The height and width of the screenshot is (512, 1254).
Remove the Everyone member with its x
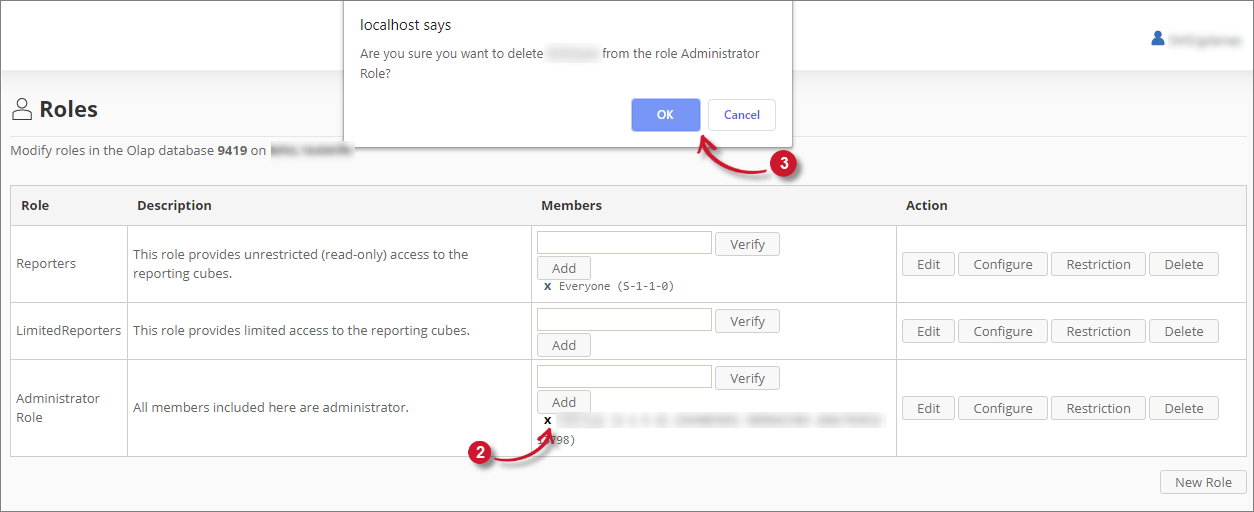point(547,286)
